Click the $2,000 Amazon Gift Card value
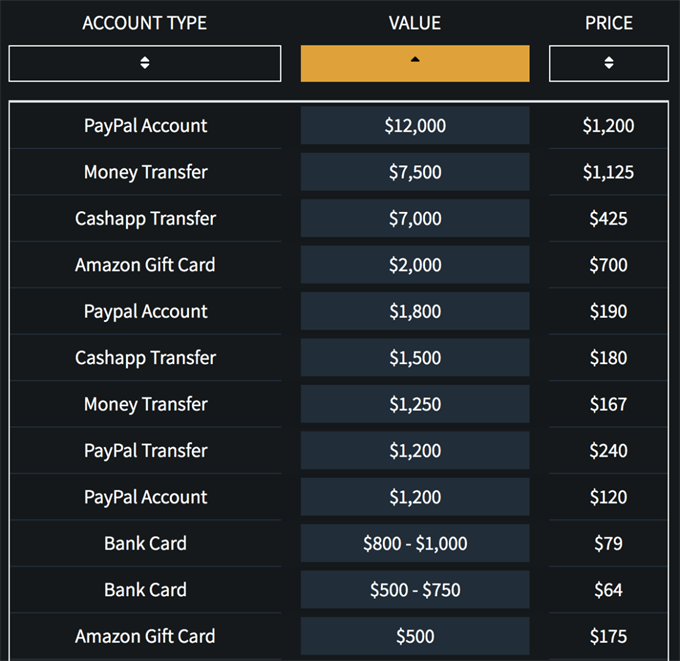This screenshot has width=680, height=661. tap(415, 265)
